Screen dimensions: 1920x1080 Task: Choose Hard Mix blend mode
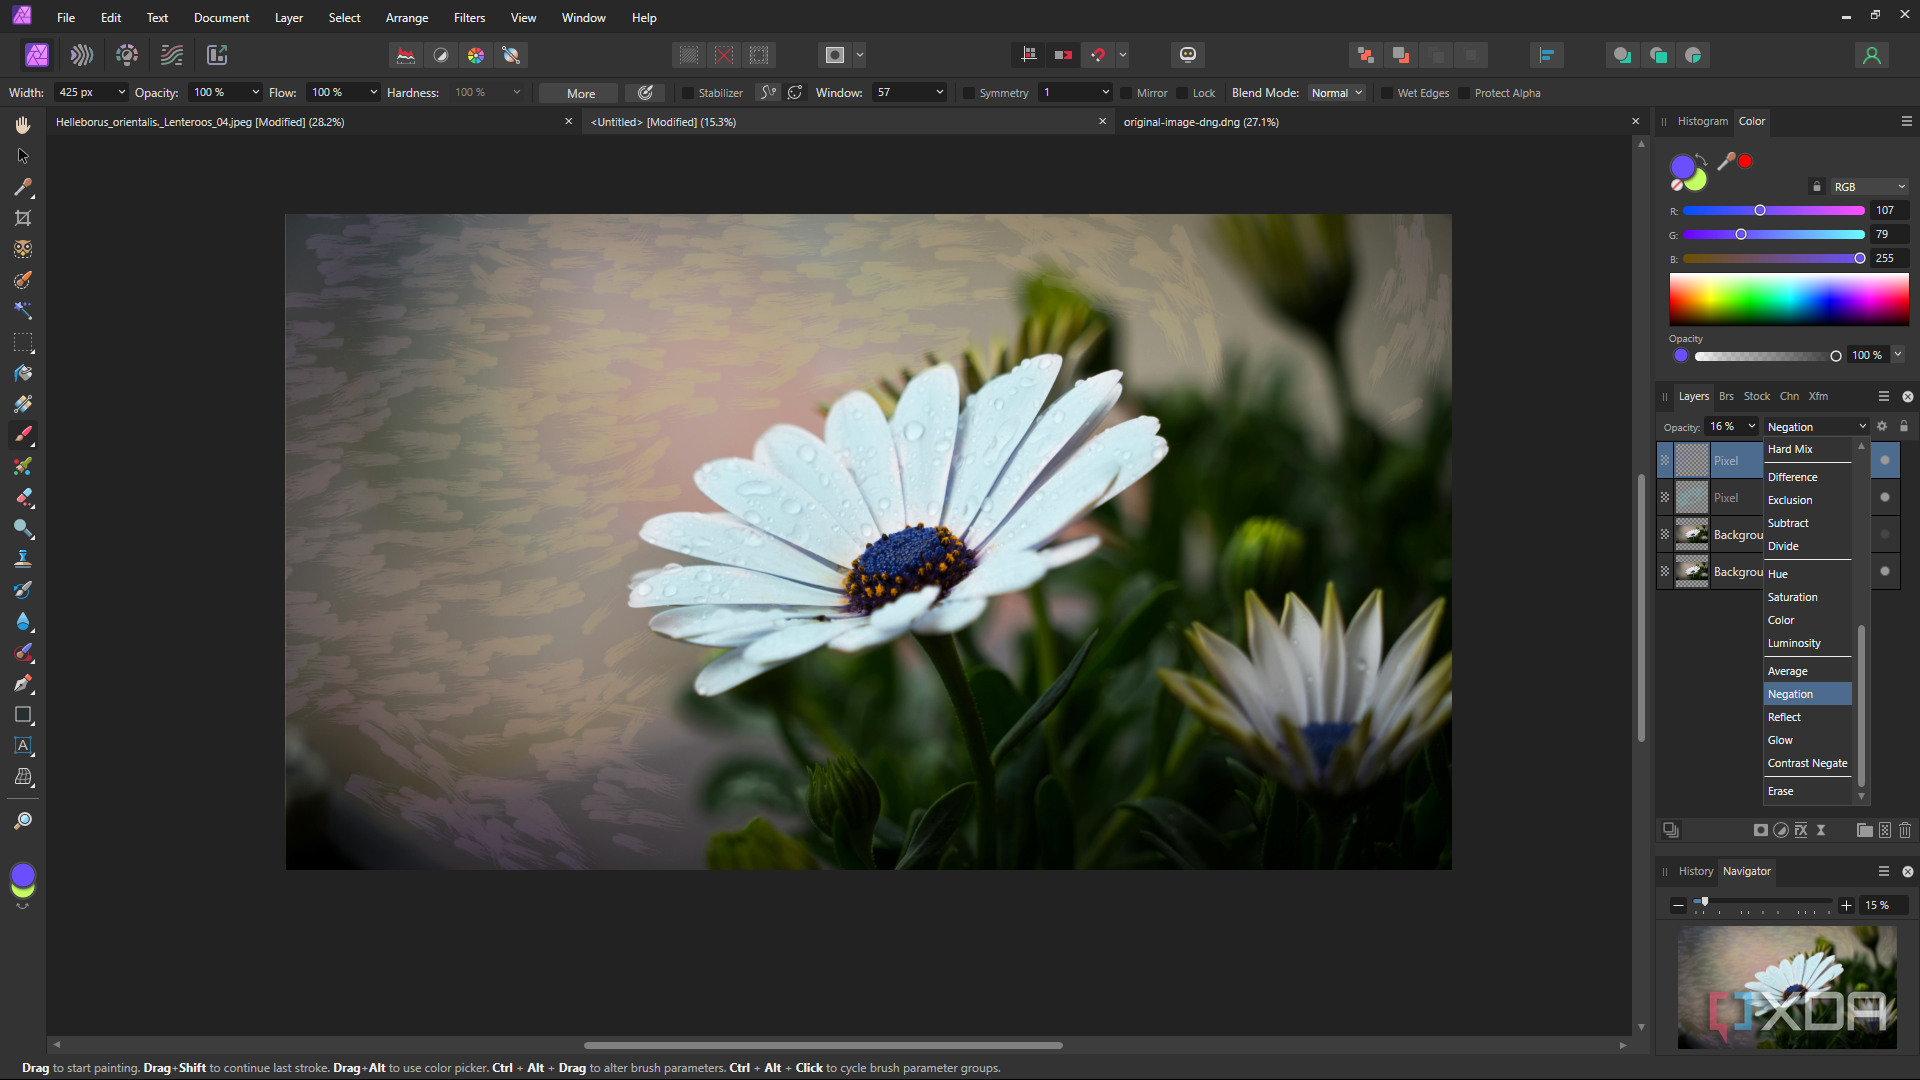[1807, 449]
